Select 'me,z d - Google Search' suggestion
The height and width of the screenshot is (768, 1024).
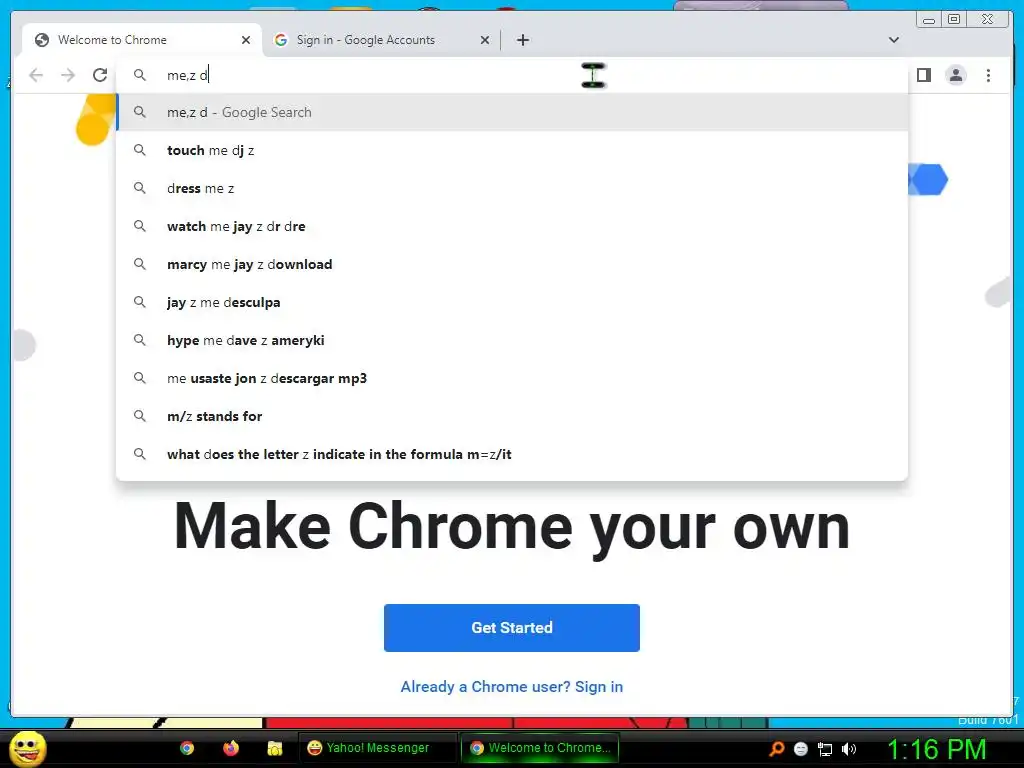pos(512,112)
